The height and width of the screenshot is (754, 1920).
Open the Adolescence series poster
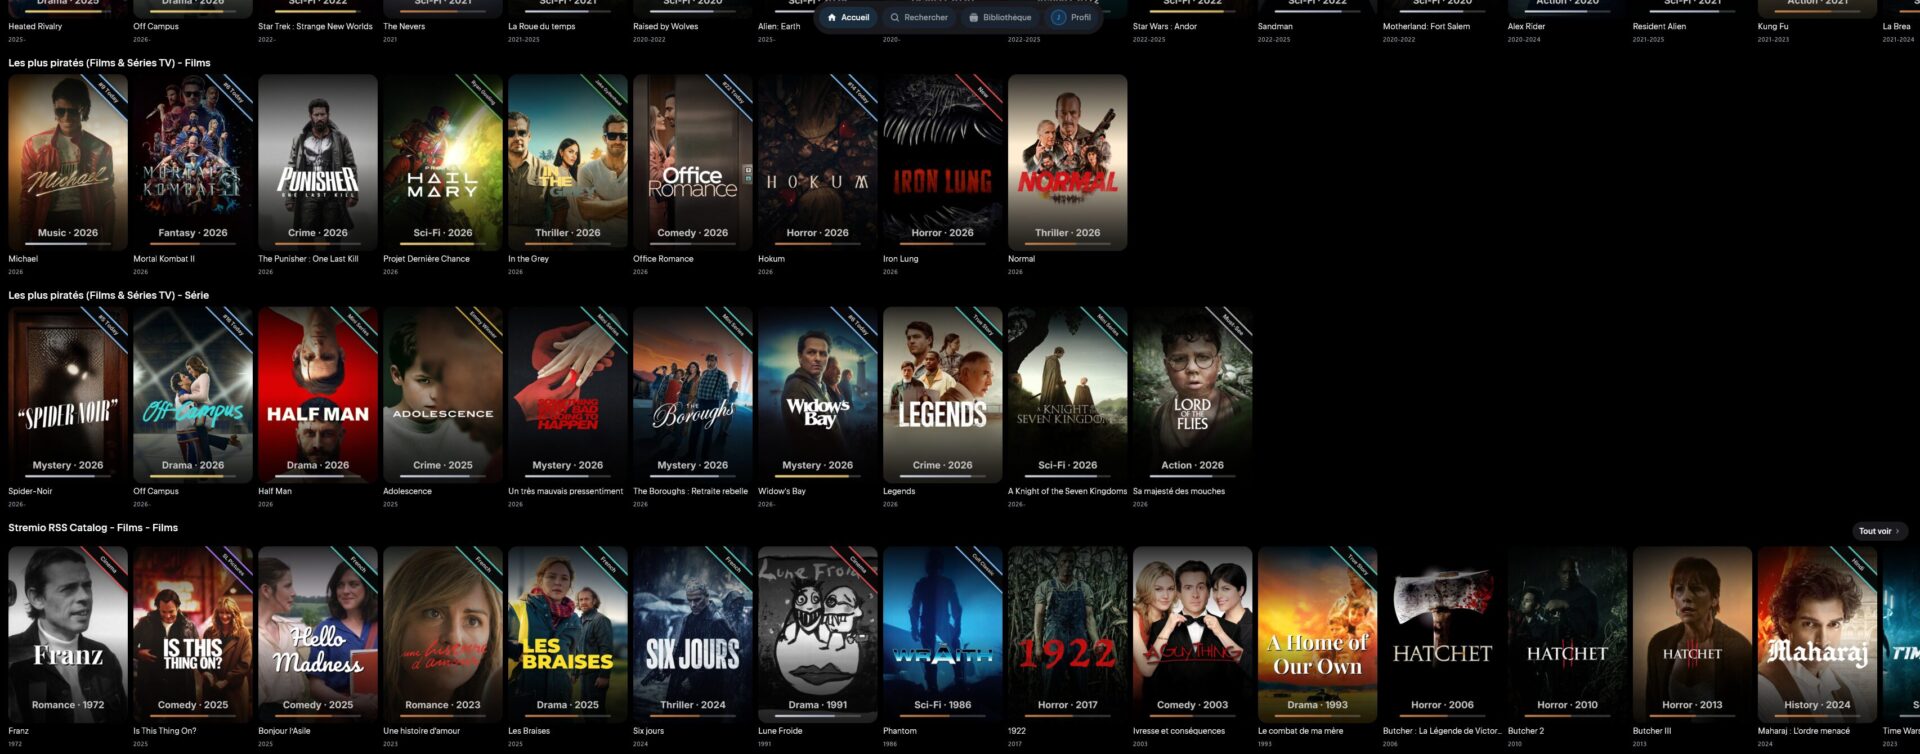443,394
